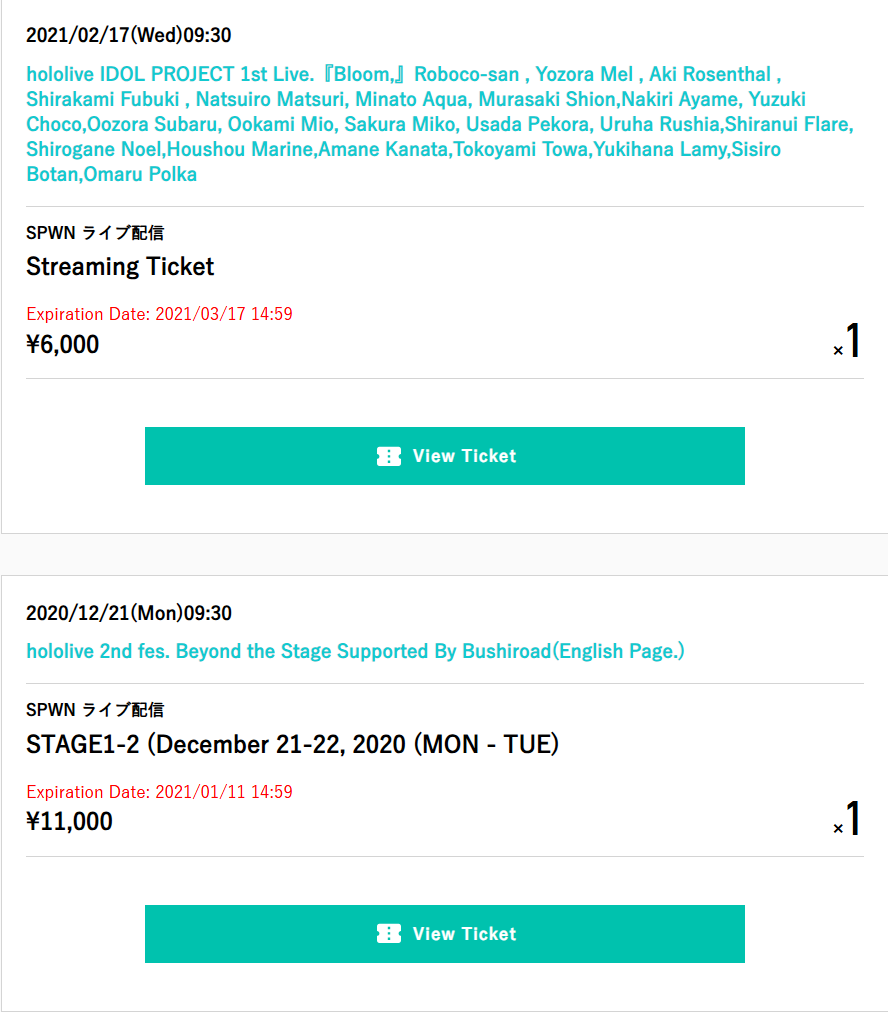Click SPWN ライブ配信 label above STAGE1-2
The image size is (888, 1012).
95,710
